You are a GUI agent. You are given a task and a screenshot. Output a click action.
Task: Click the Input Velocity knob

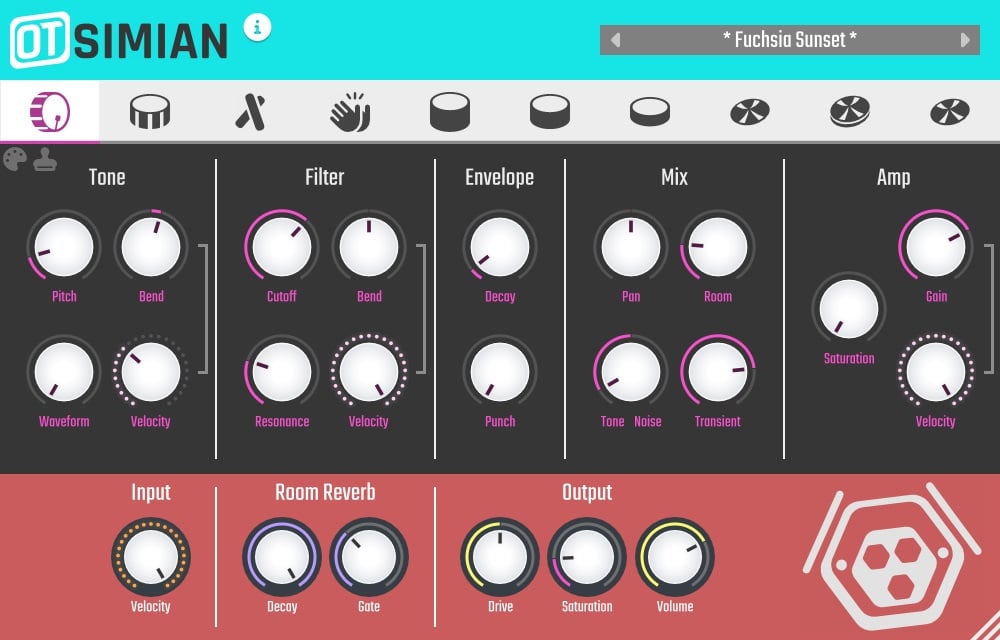pos(151,556)
